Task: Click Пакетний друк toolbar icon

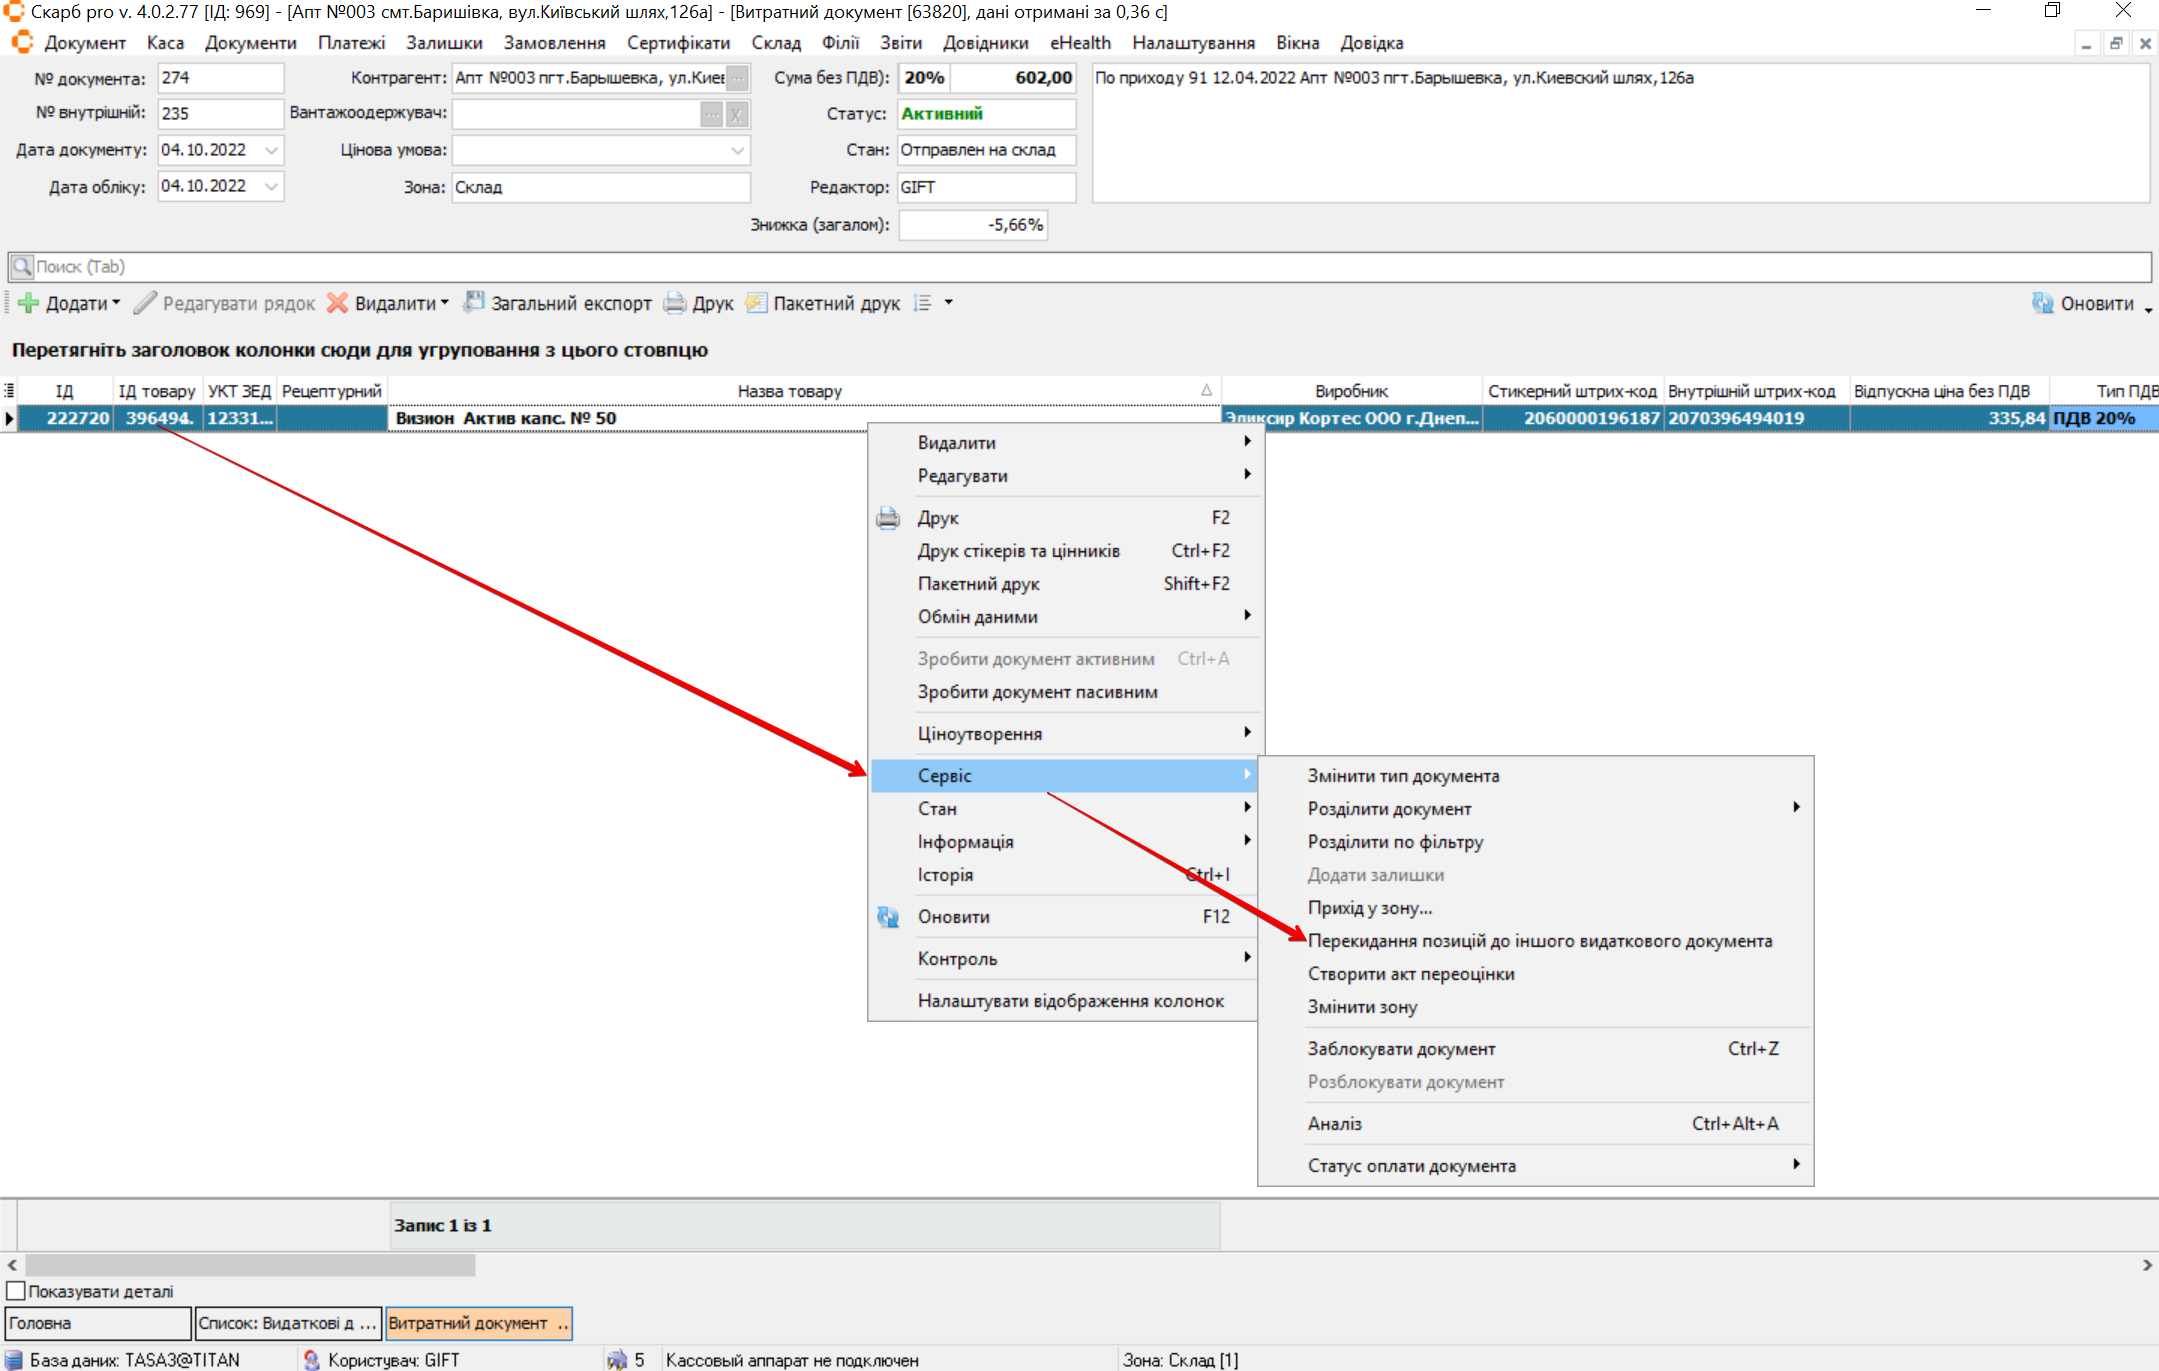Action: pos(756,303)
